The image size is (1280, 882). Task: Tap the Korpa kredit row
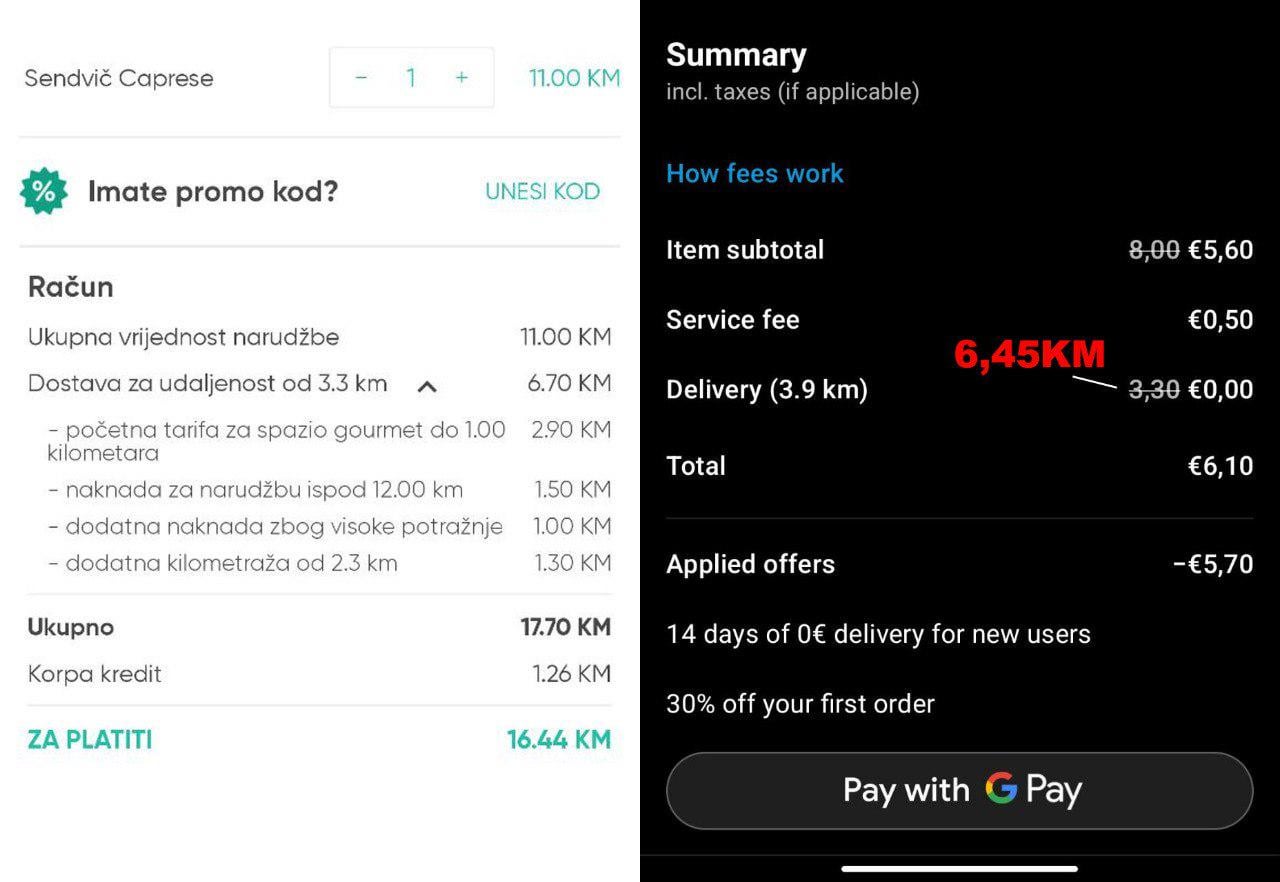[x=95, y=674]
